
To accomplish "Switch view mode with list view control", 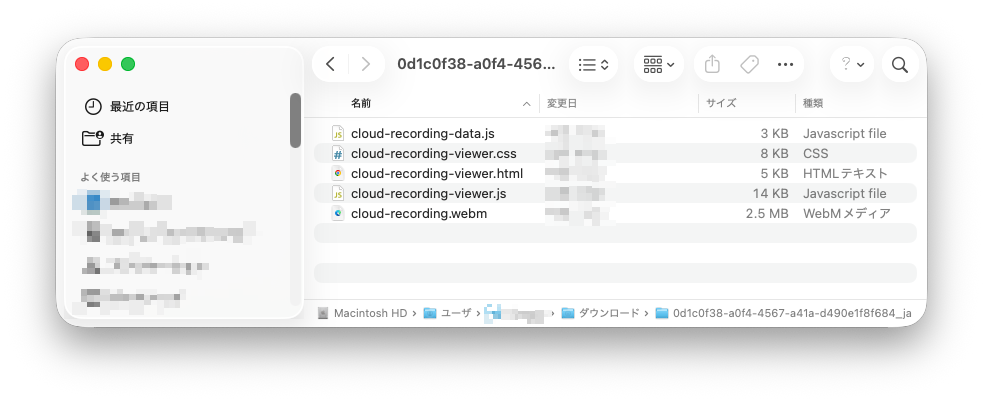I will pyautogui.click(x=594, y=65).
